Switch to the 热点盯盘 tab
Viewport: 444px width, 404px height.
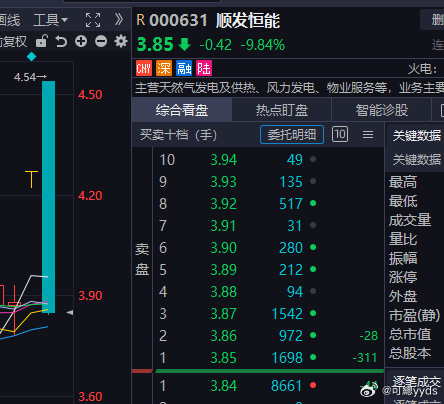point(282,110)
